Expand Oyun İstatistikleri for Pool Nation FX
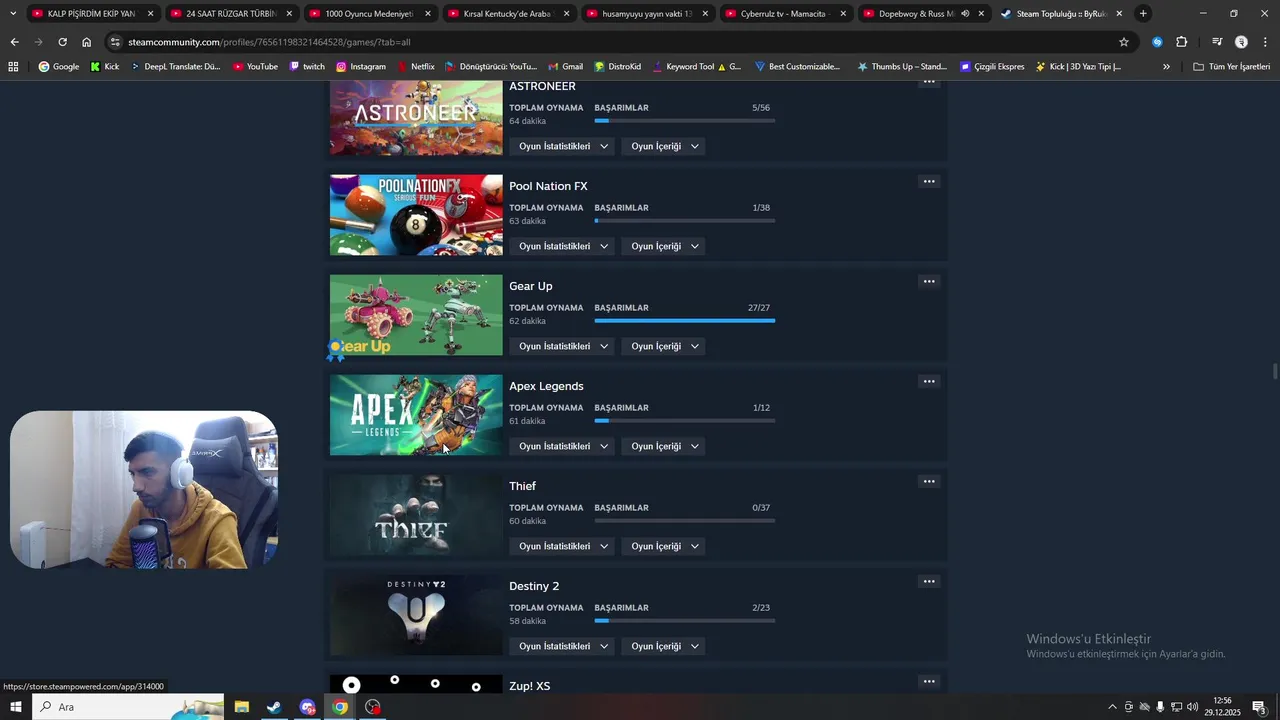 [x=563, y=246]
